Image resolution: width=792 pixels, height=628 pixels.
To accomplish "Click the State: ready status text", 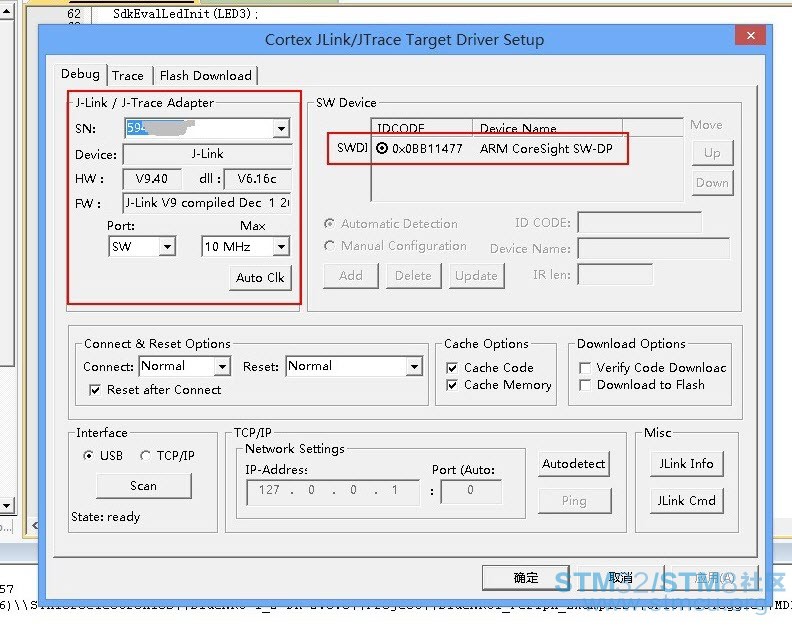I will [x=106, y=517].
